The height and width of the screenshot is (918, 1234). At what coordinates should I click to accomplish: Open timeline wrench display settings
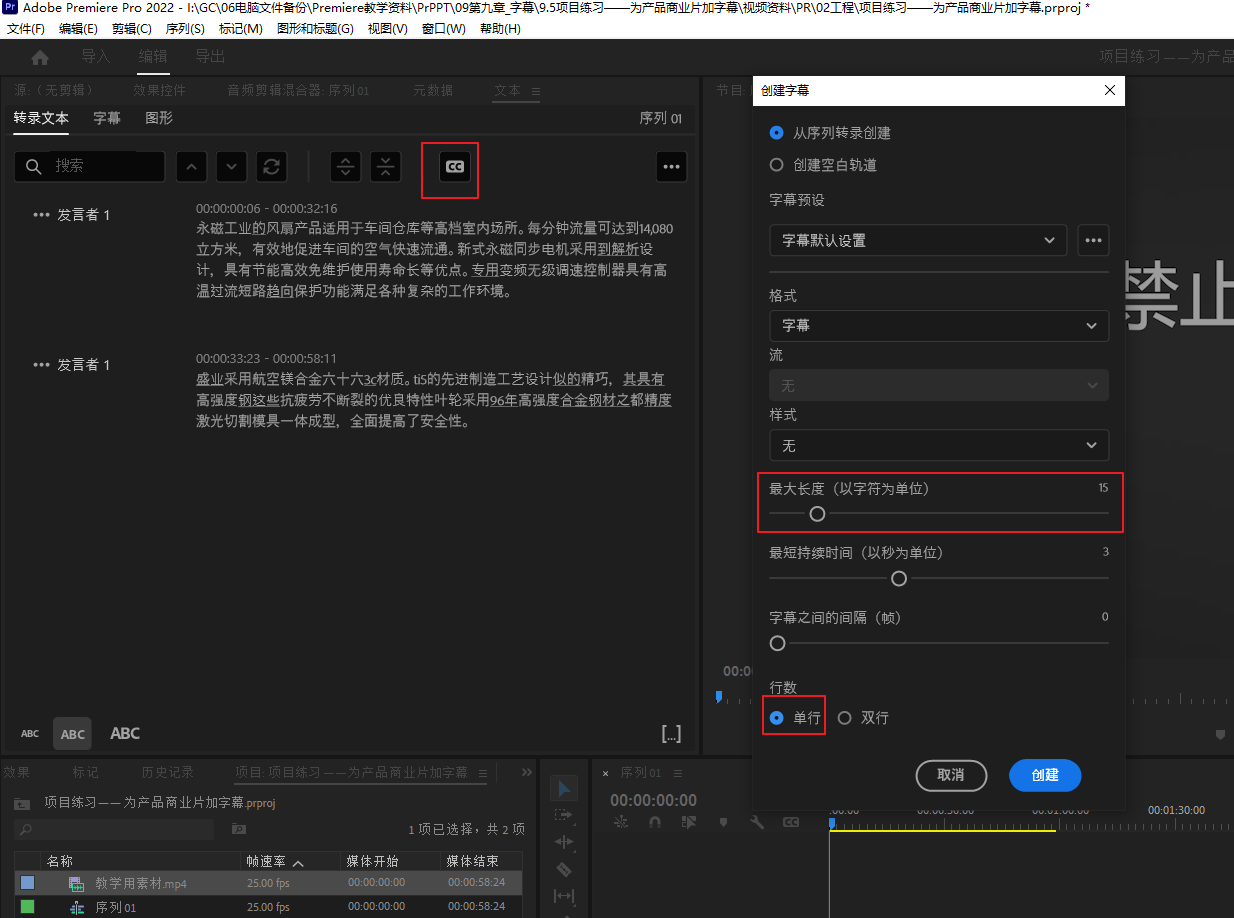(757, 822)
